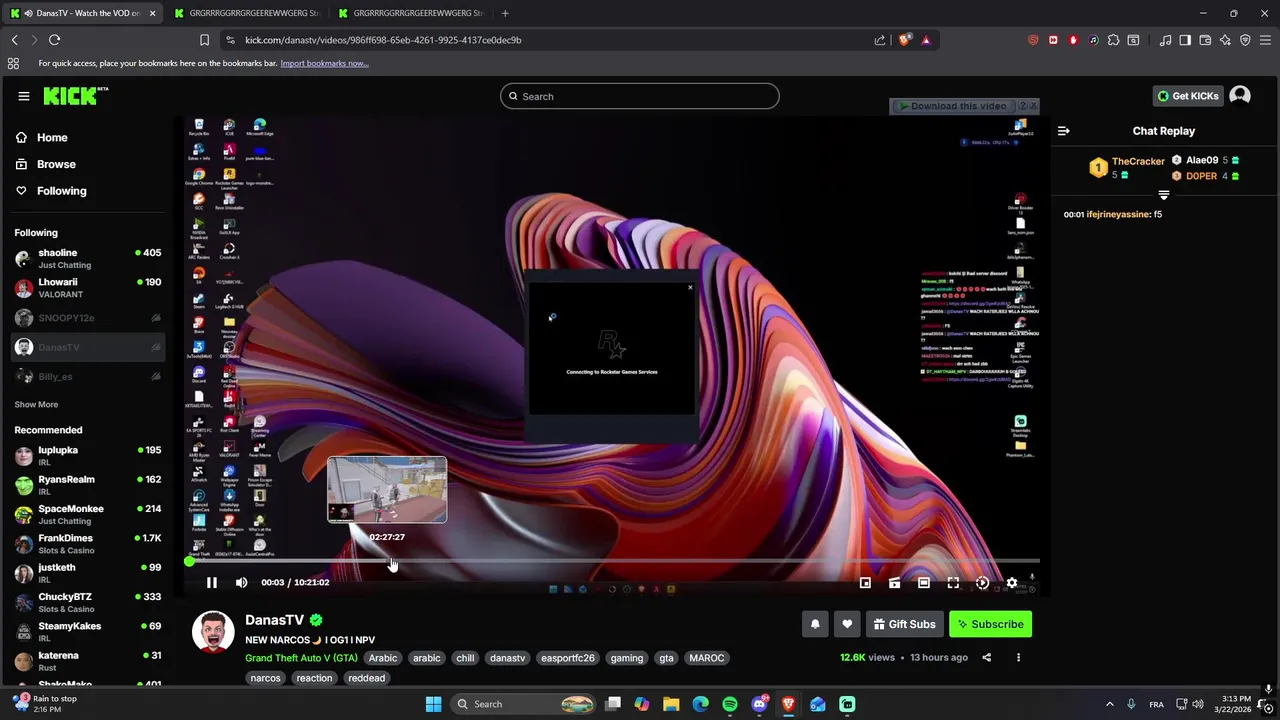
Task: Open the player settings gear
Action: (1012, 583)
